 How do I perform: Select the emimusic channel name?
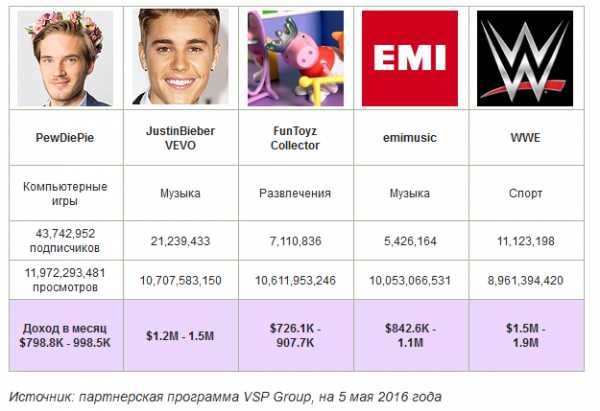tap(410, 138)
